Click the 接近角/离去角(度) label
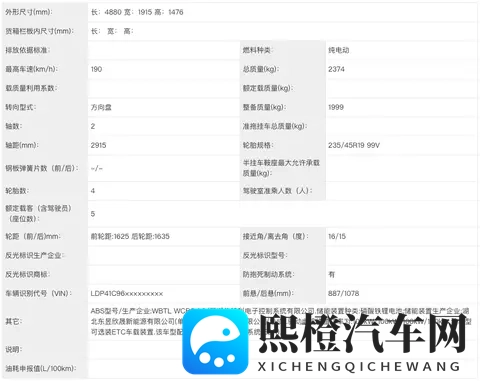 [276, 237]
